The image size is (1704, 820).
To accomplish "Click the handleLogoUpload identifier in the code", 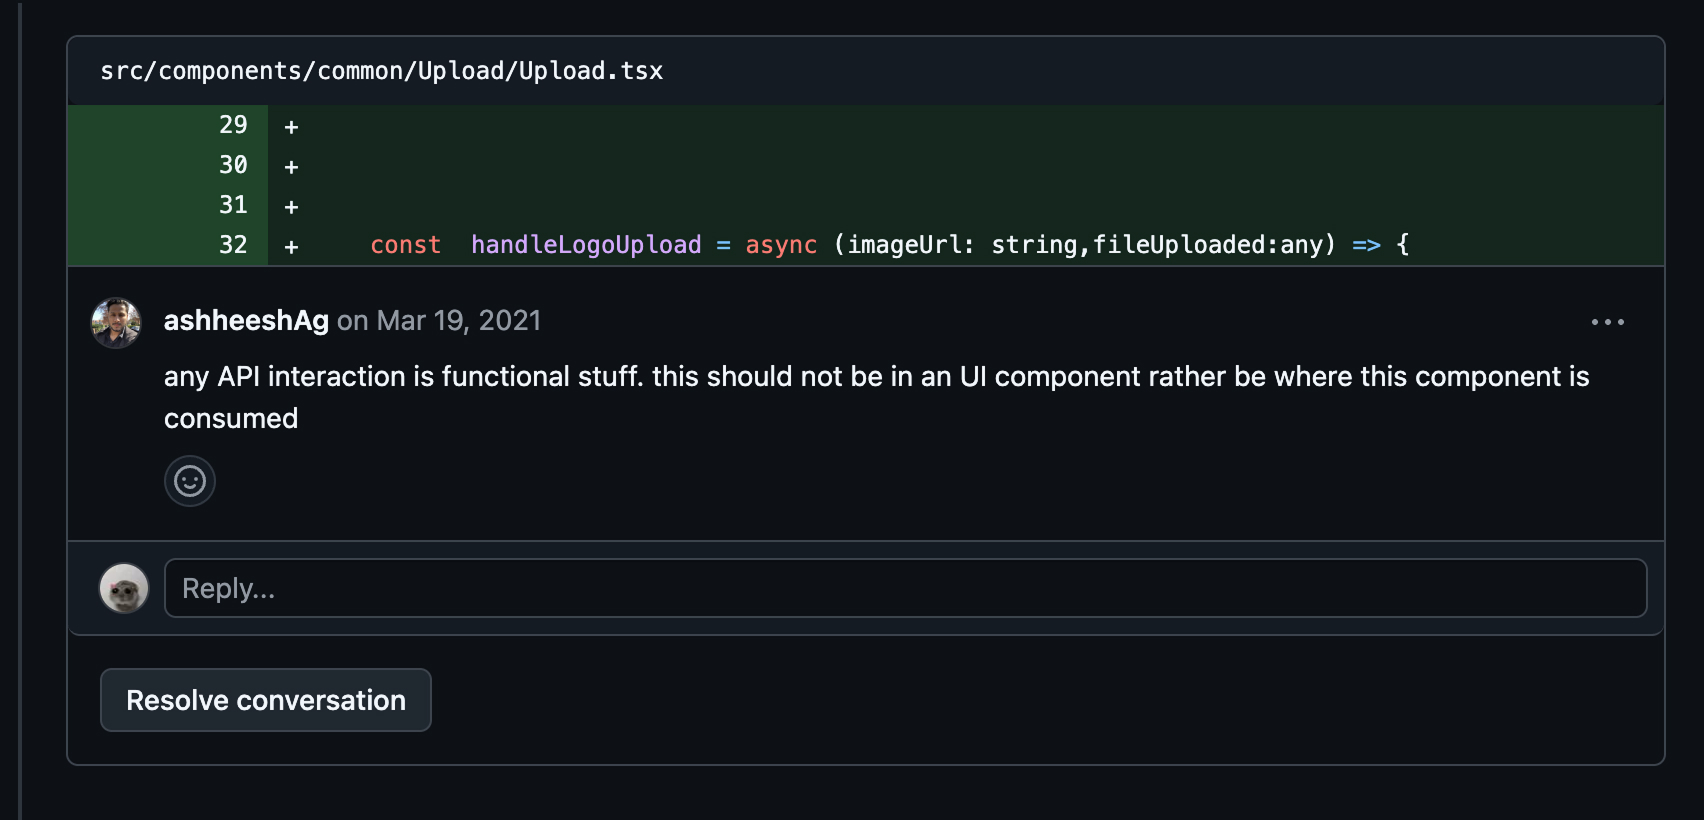I will [586, 245].
